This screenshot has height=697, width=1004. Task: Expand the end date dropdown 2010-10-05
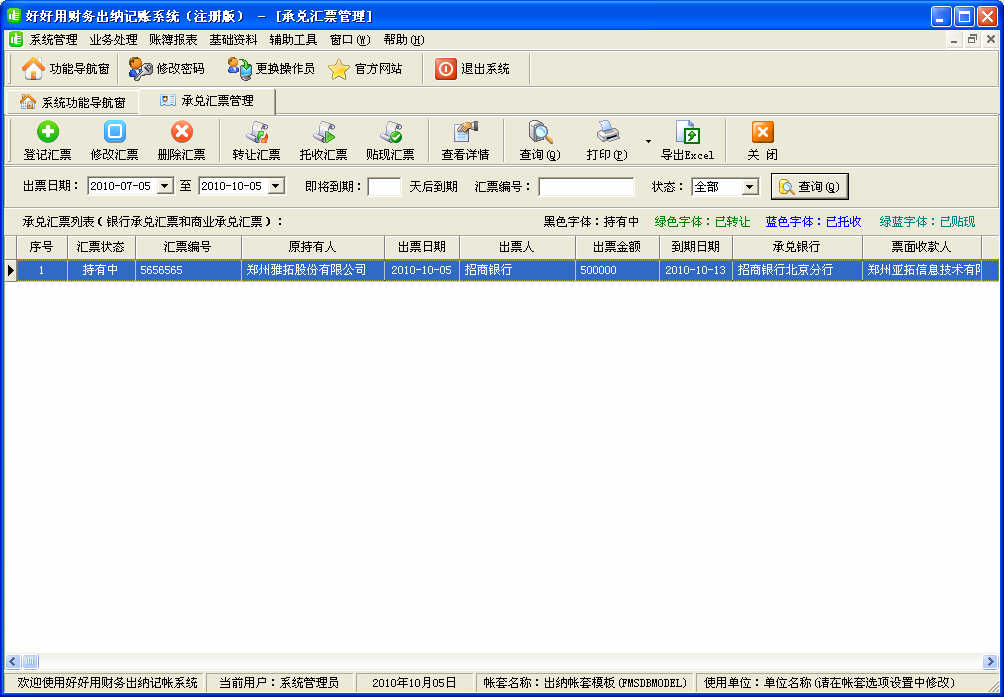(x=276, y=186)
